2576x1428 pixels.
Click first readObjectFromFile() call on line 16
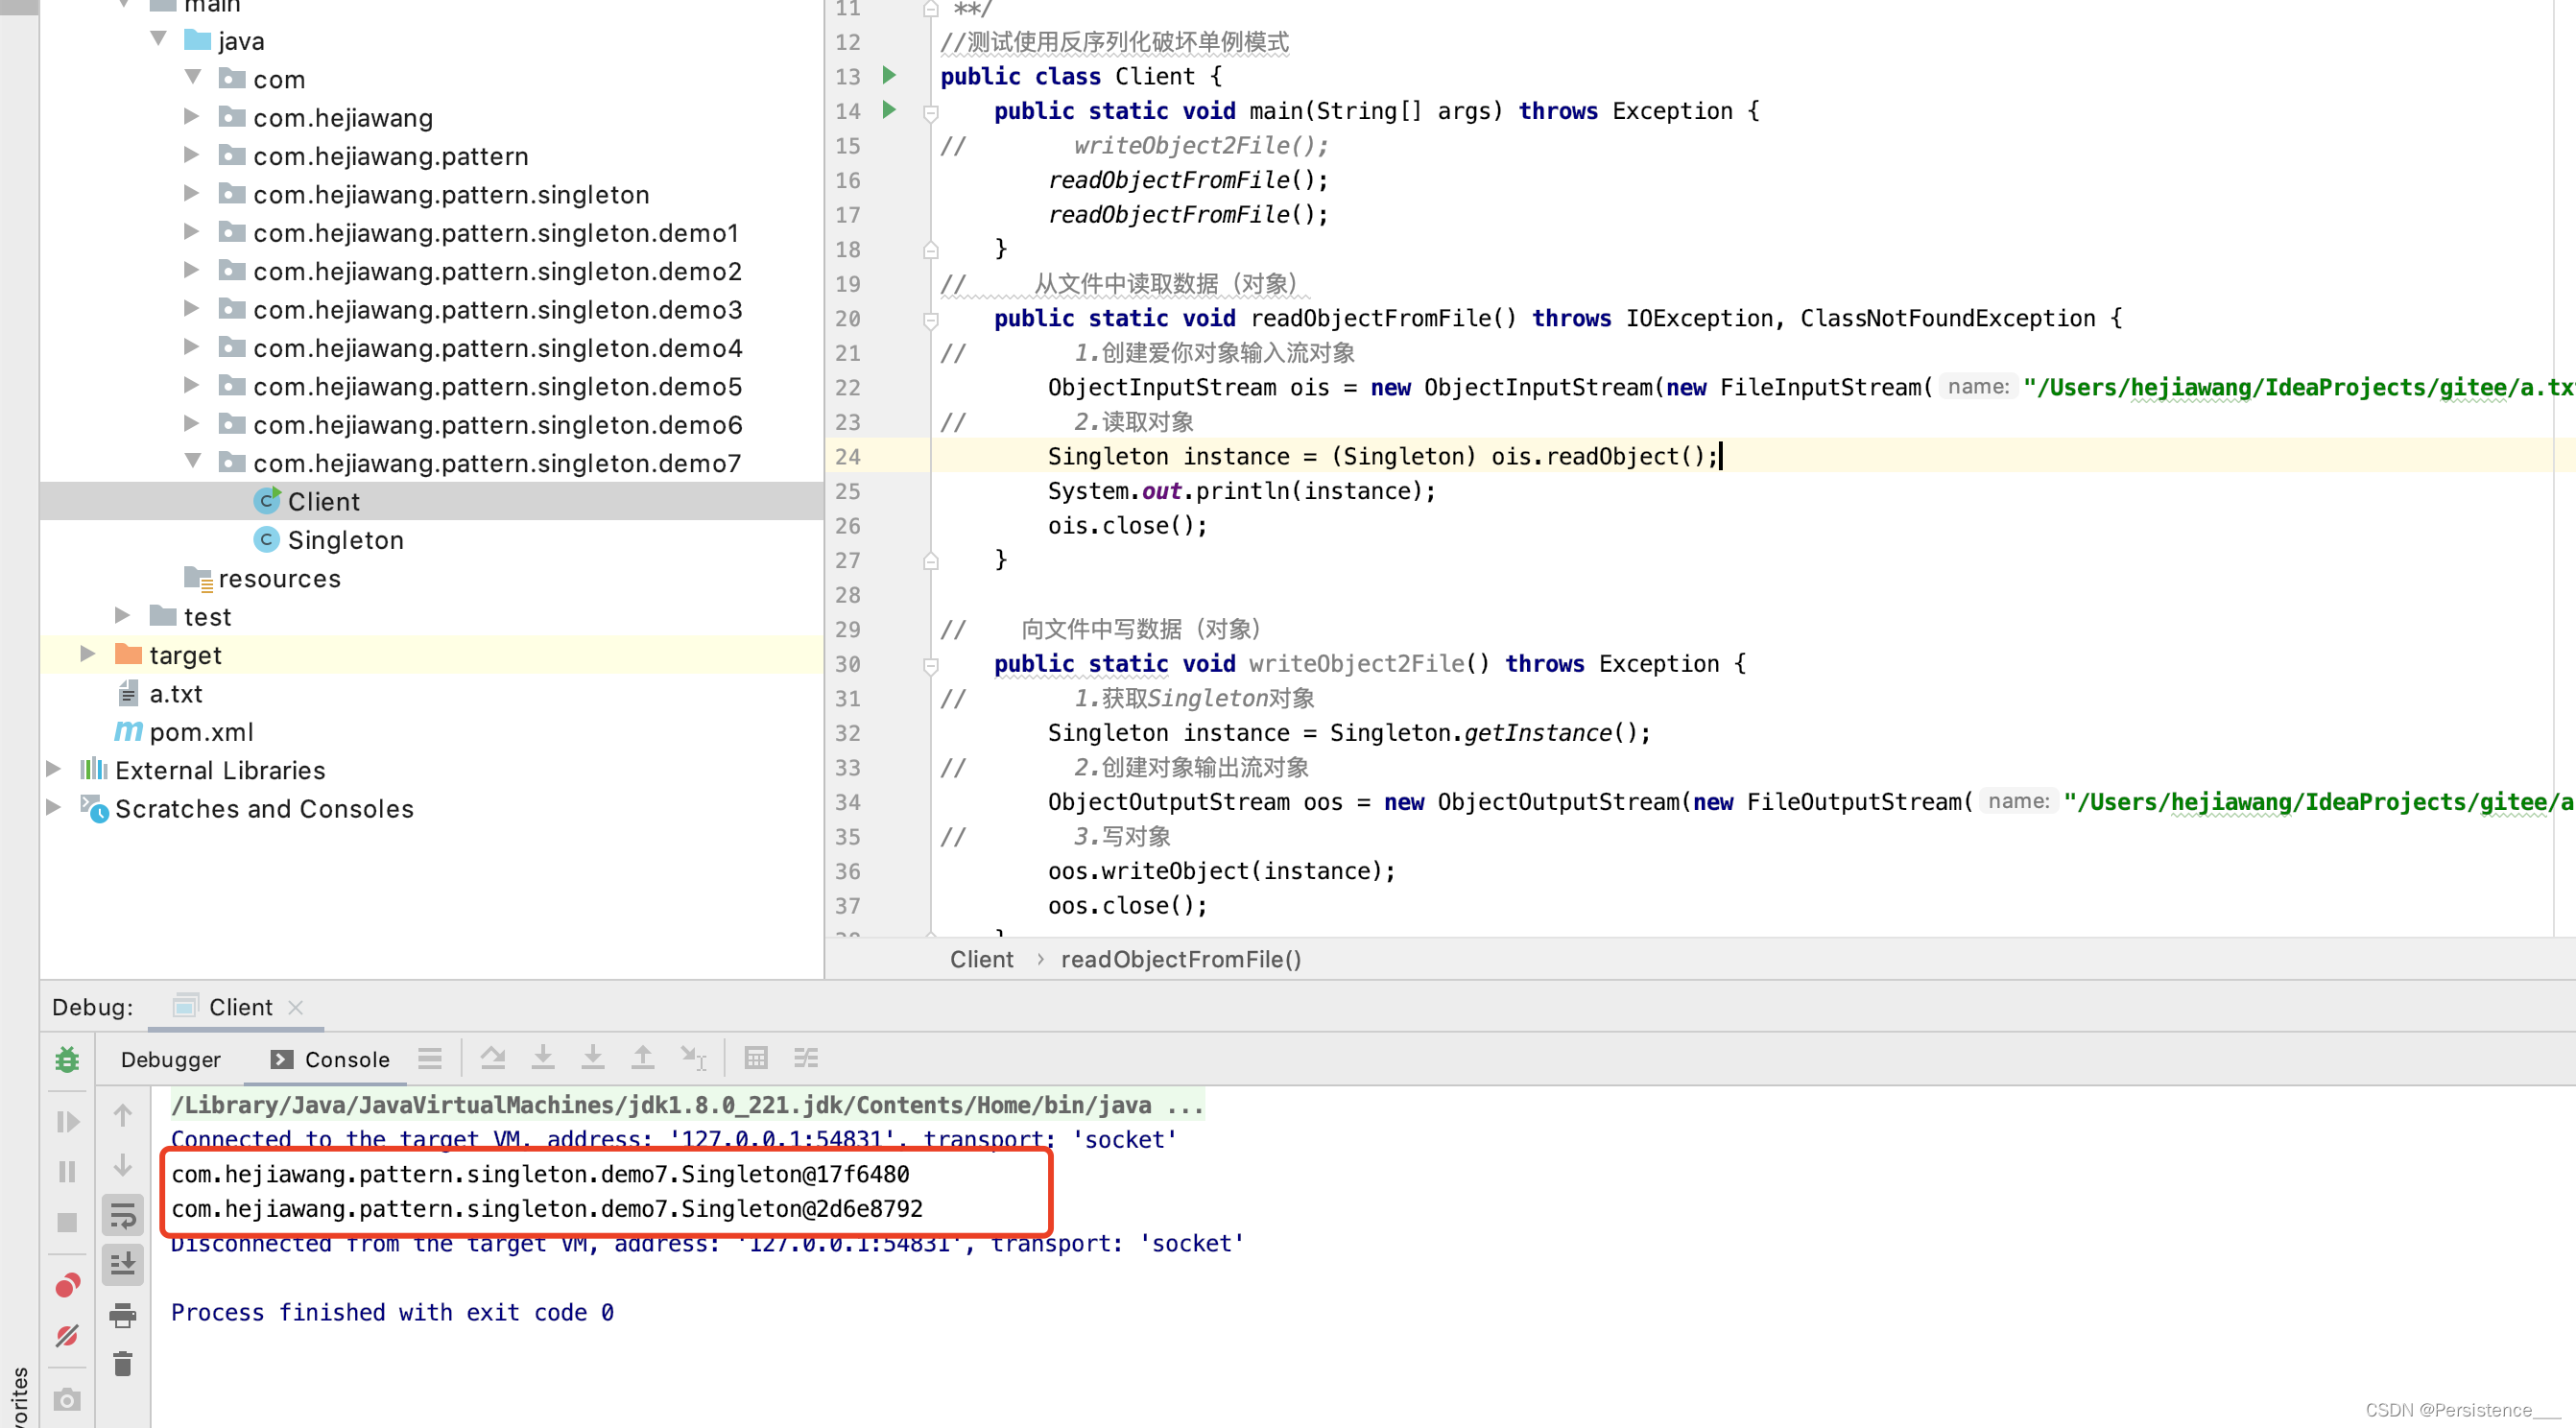[1188, 180]
